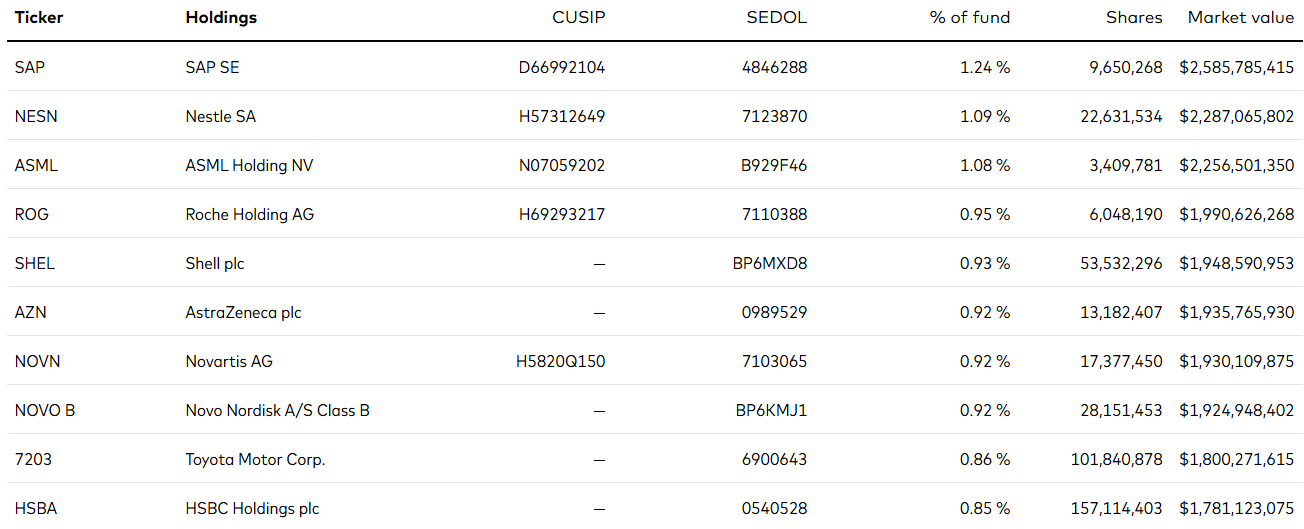Click Toyota Motor Corp. holding
Image resolution: width=1304 pixels, height=529 pixels.
click(255, 459)
